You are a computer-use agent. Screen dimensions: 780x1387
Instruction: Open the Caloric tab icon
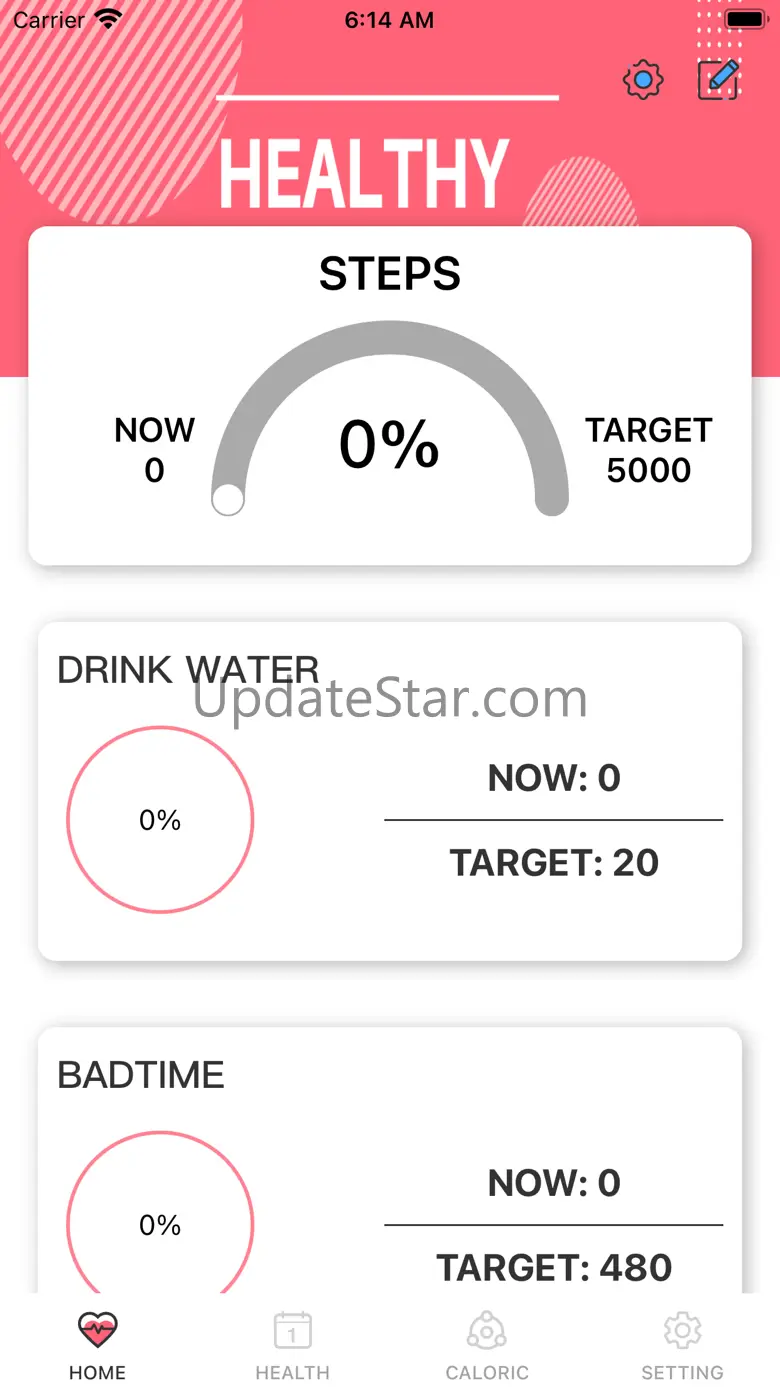pyautogui.click(x=487, y=1331)
